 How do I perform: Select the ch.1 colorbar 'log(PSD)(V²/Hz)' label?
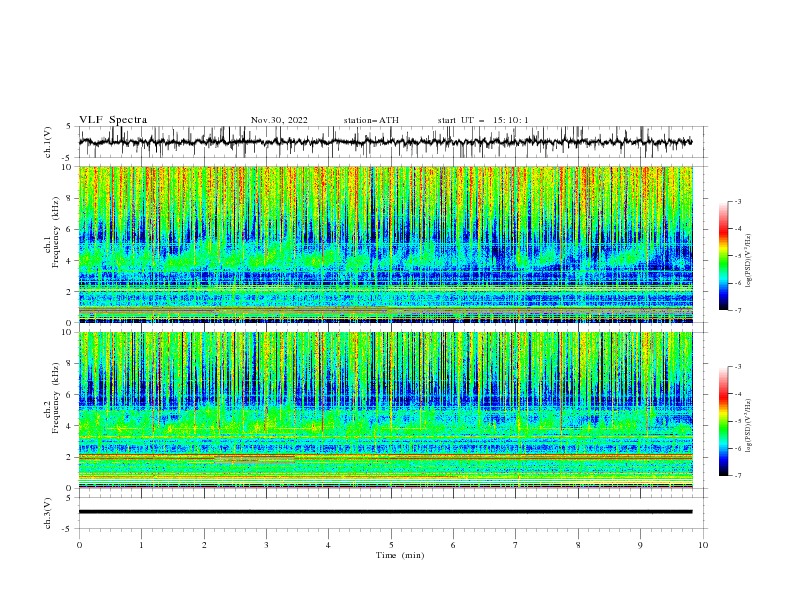tap(748, 261)
